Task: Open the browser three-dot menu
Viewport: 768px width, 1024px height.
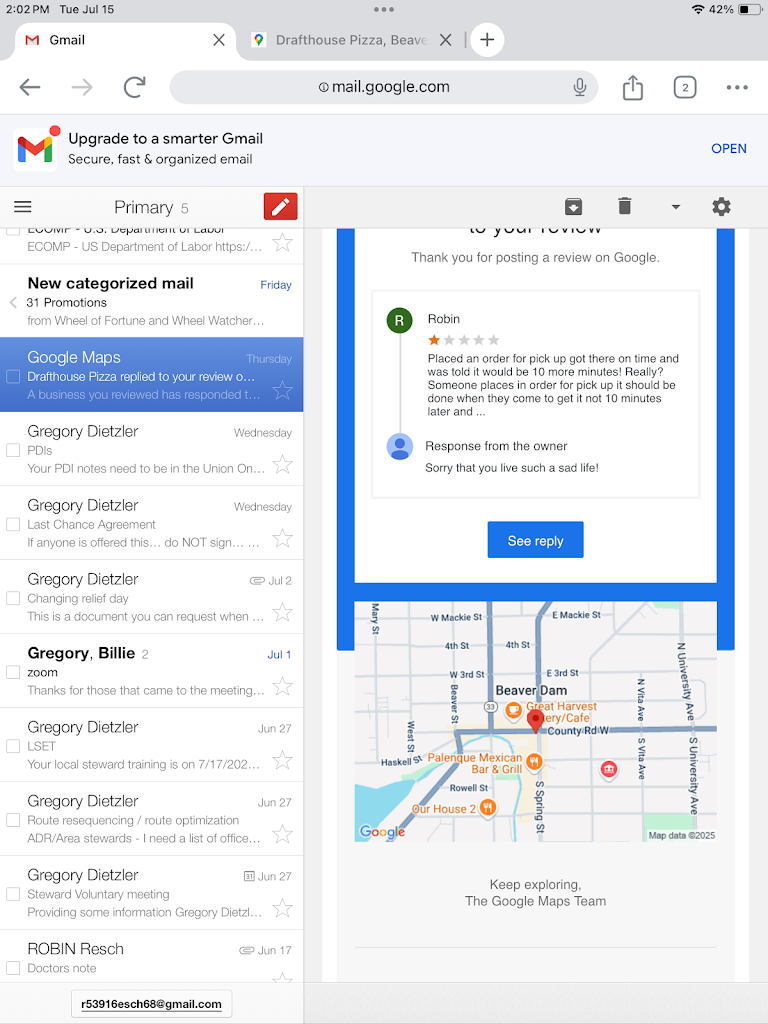Action: coord(737,87)
